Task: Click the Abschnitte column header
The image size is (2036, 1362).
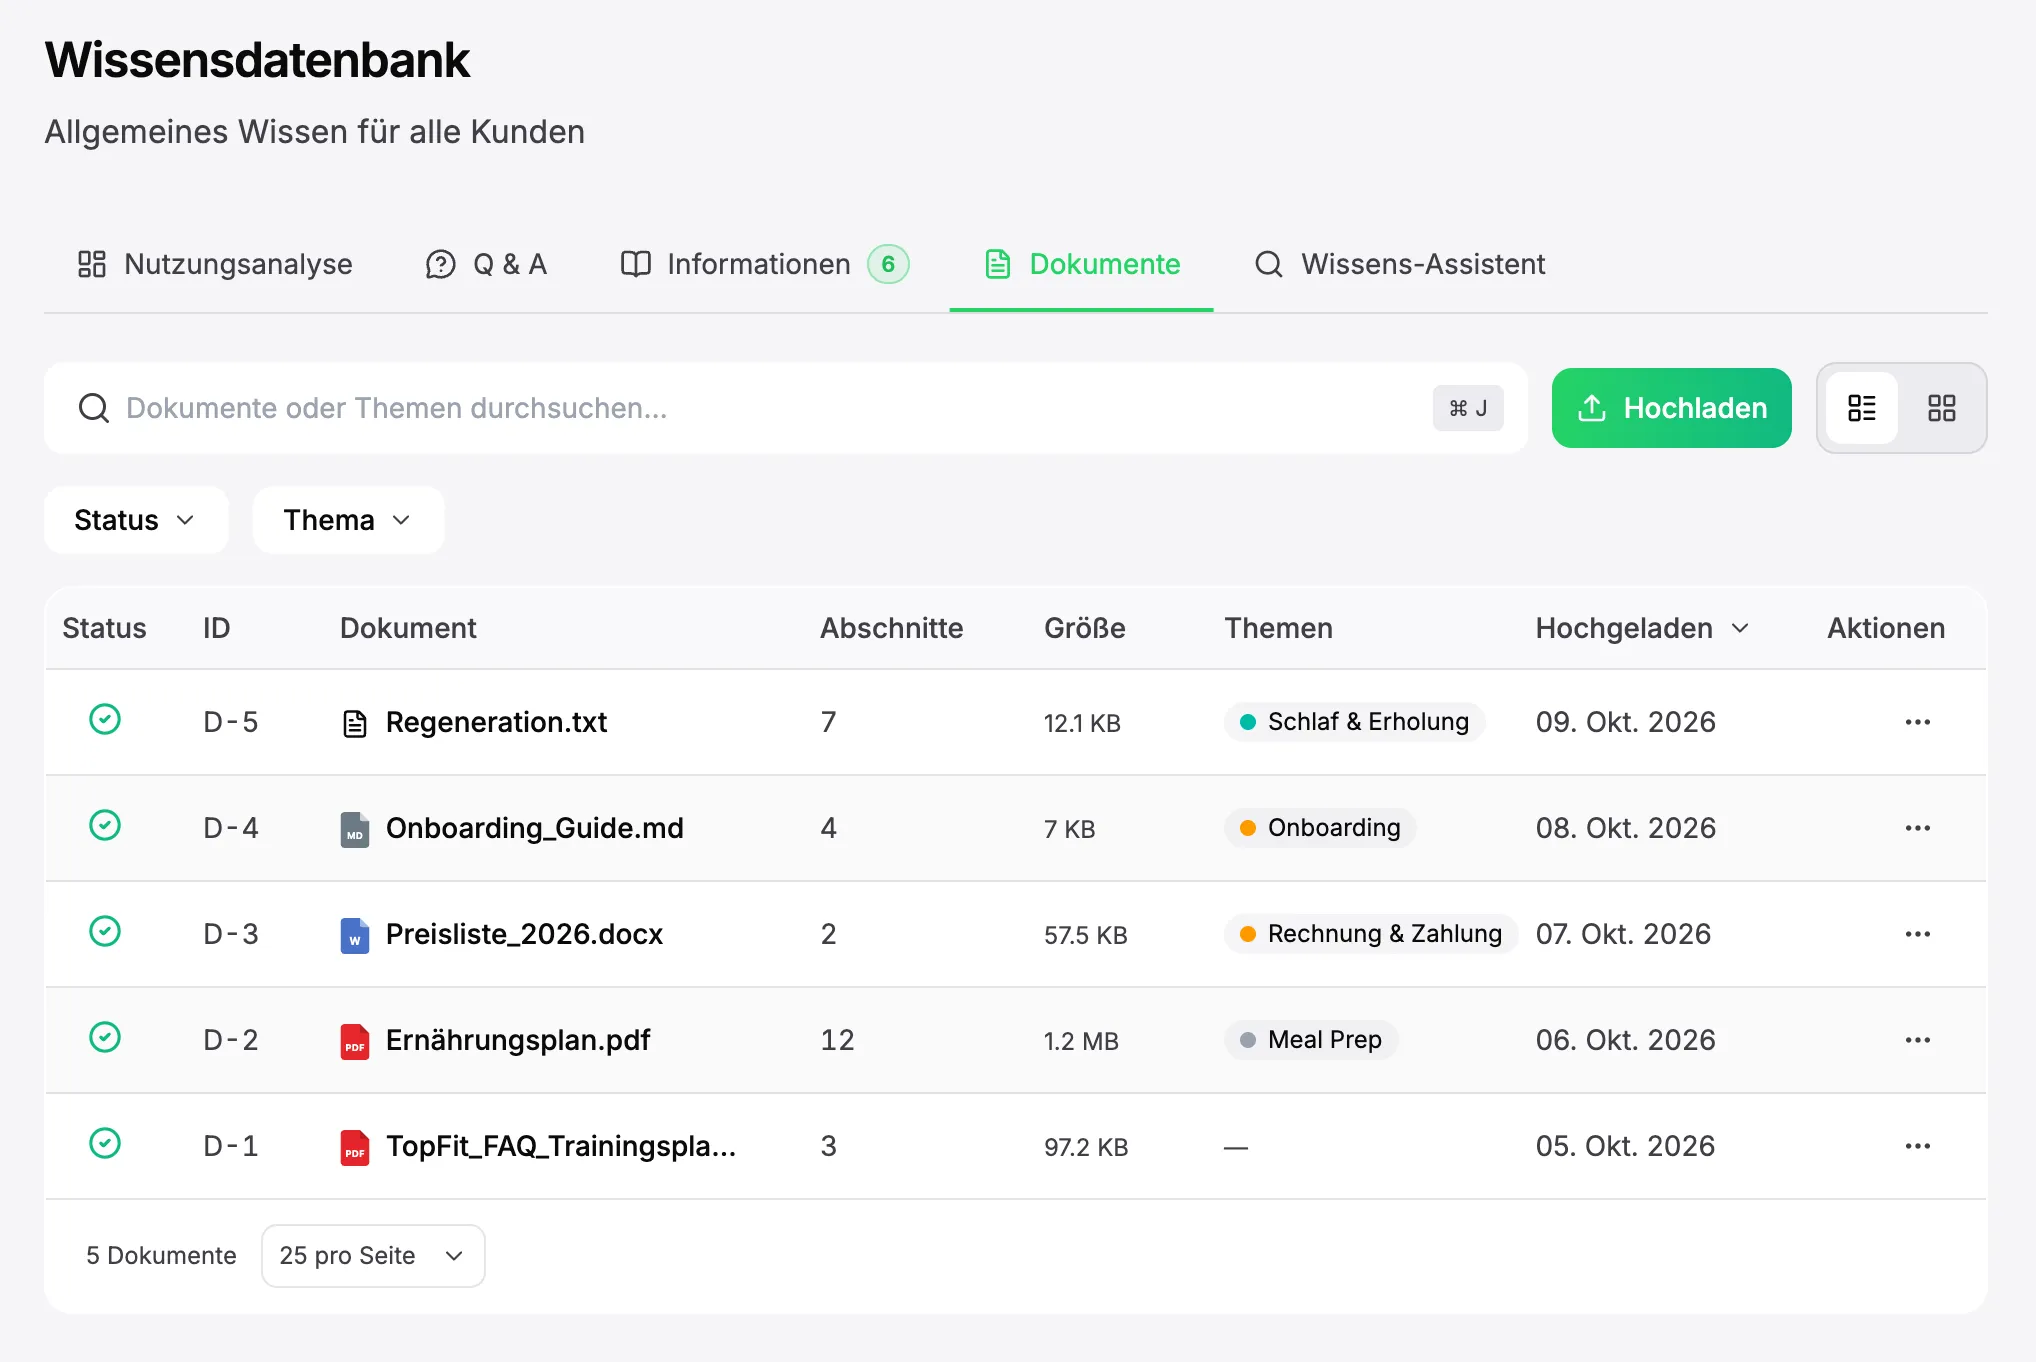Action: click(x=892, y=628)
